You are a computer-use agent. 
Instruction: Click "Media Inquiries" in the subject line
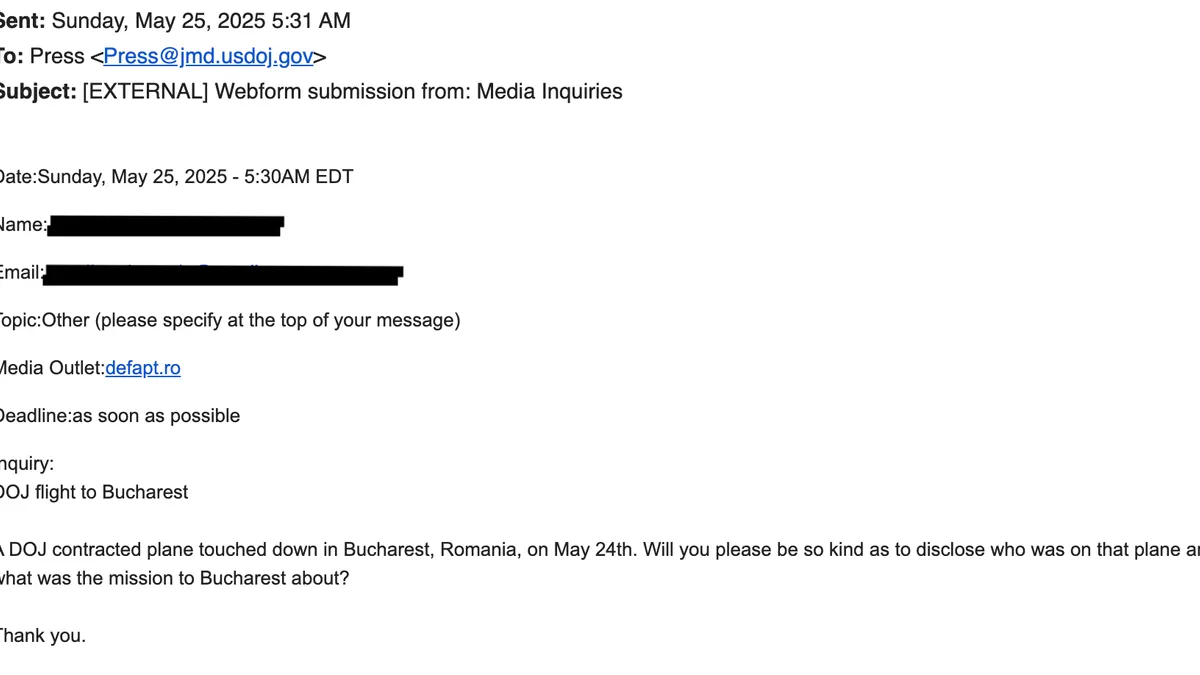549,92
